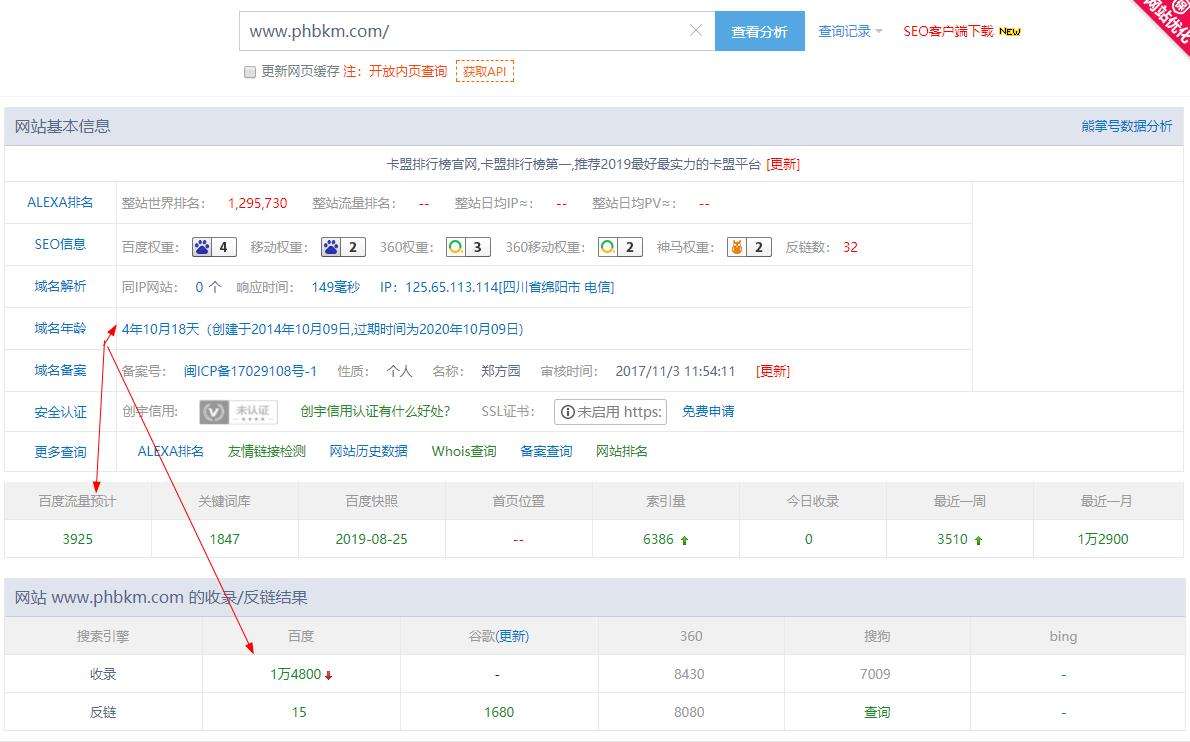Screen dimensions: 1190x742
Task: Click the 今日收录 value 0
Action: tap(808, 539)
